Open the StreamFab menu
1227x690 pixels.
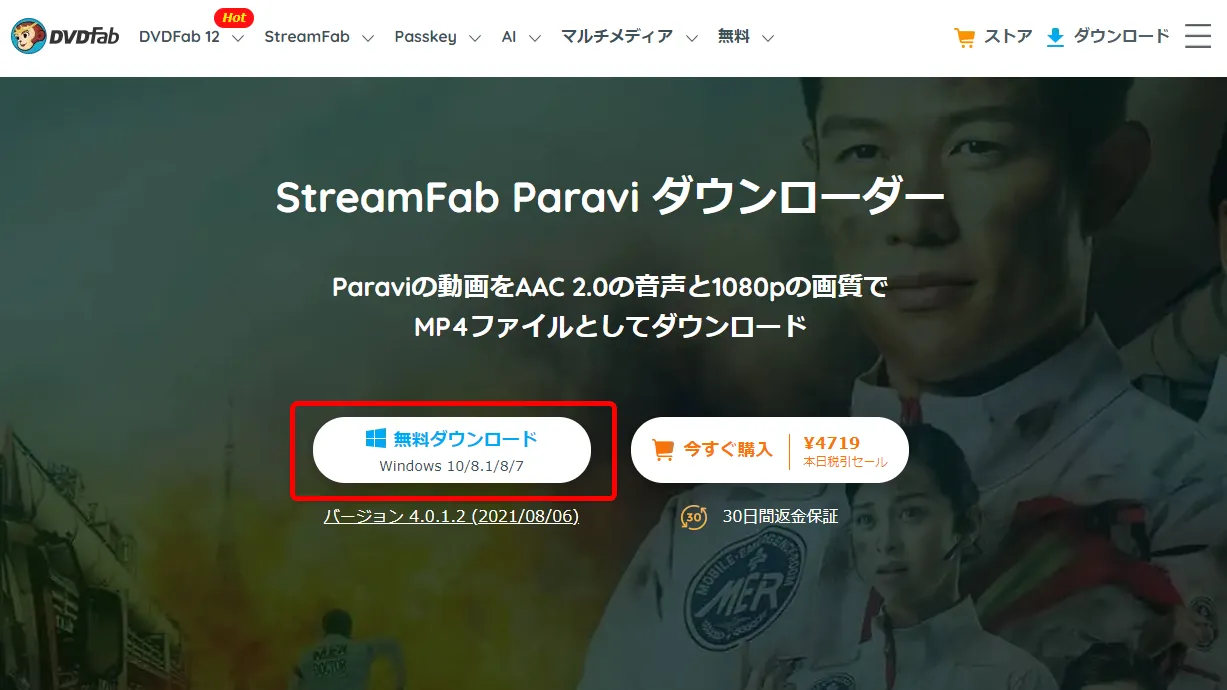coord(307,37)
